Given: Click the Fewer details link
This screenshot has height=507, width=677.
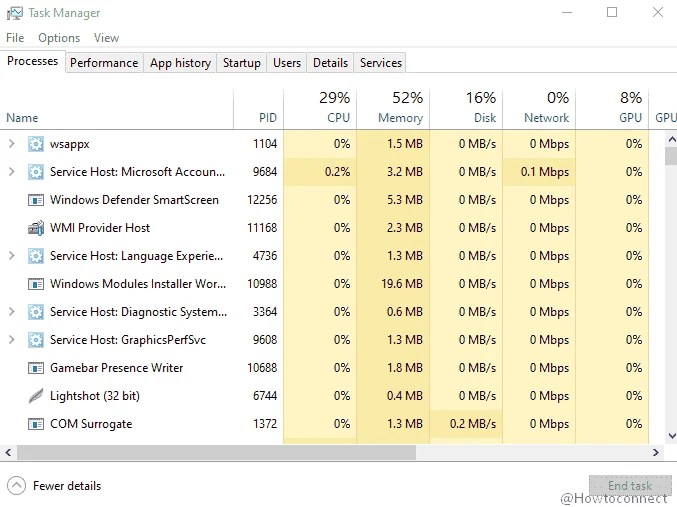Looking at the screenshot, I should coord(67,486).
